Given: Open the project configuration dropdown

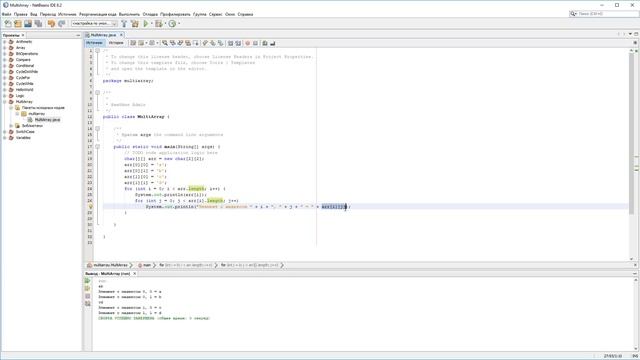Looking at the screenshot, I should click(94, 24).
